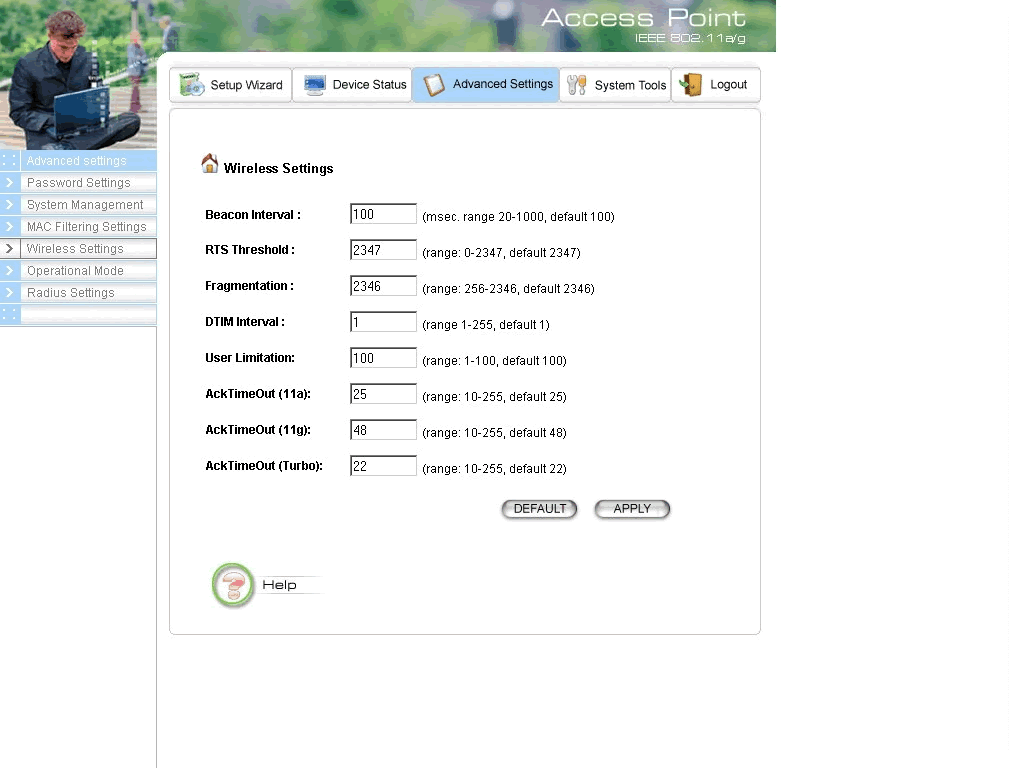Click the arrow beside System Management

click(10, 205)
